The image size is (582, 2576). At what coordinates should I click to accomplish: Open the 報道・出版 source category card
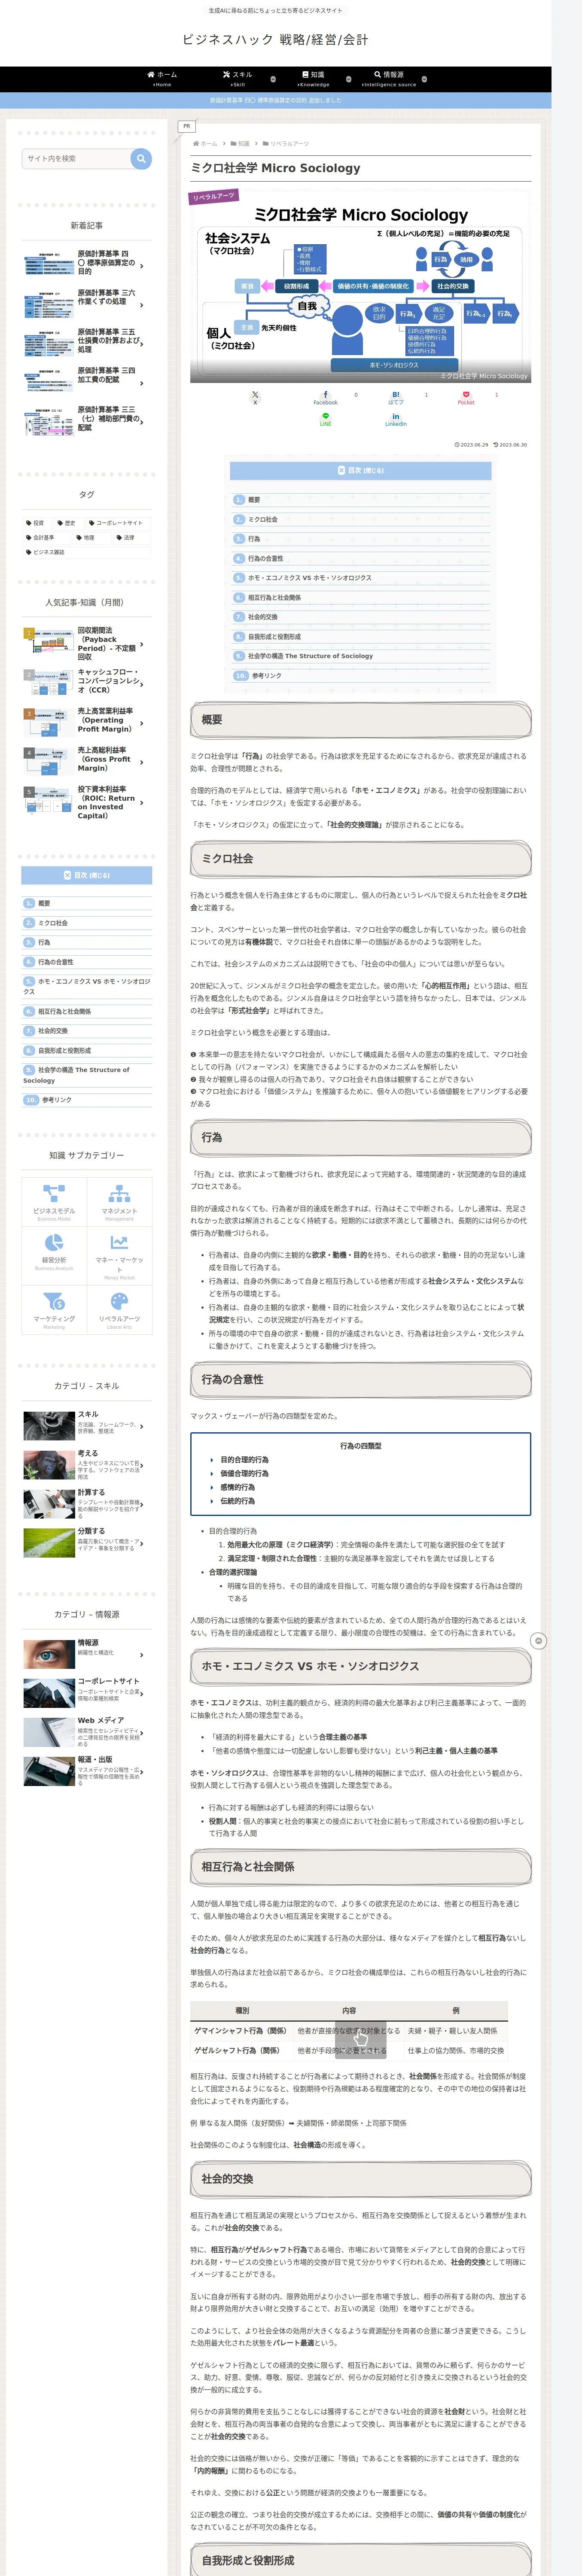coord(87,1770)
